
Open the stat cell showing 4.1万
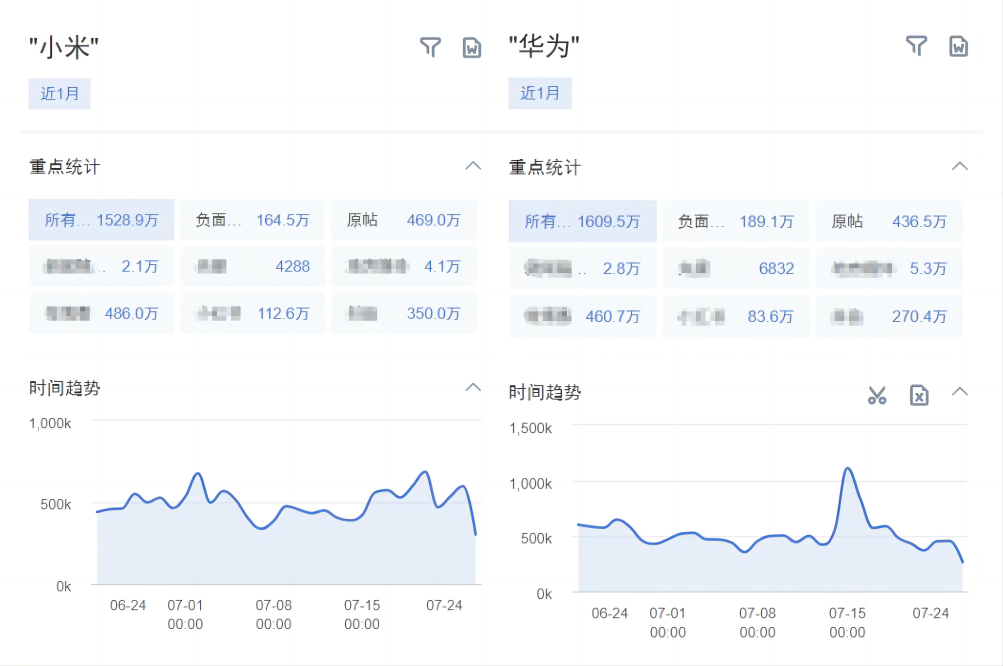point(404,266)
